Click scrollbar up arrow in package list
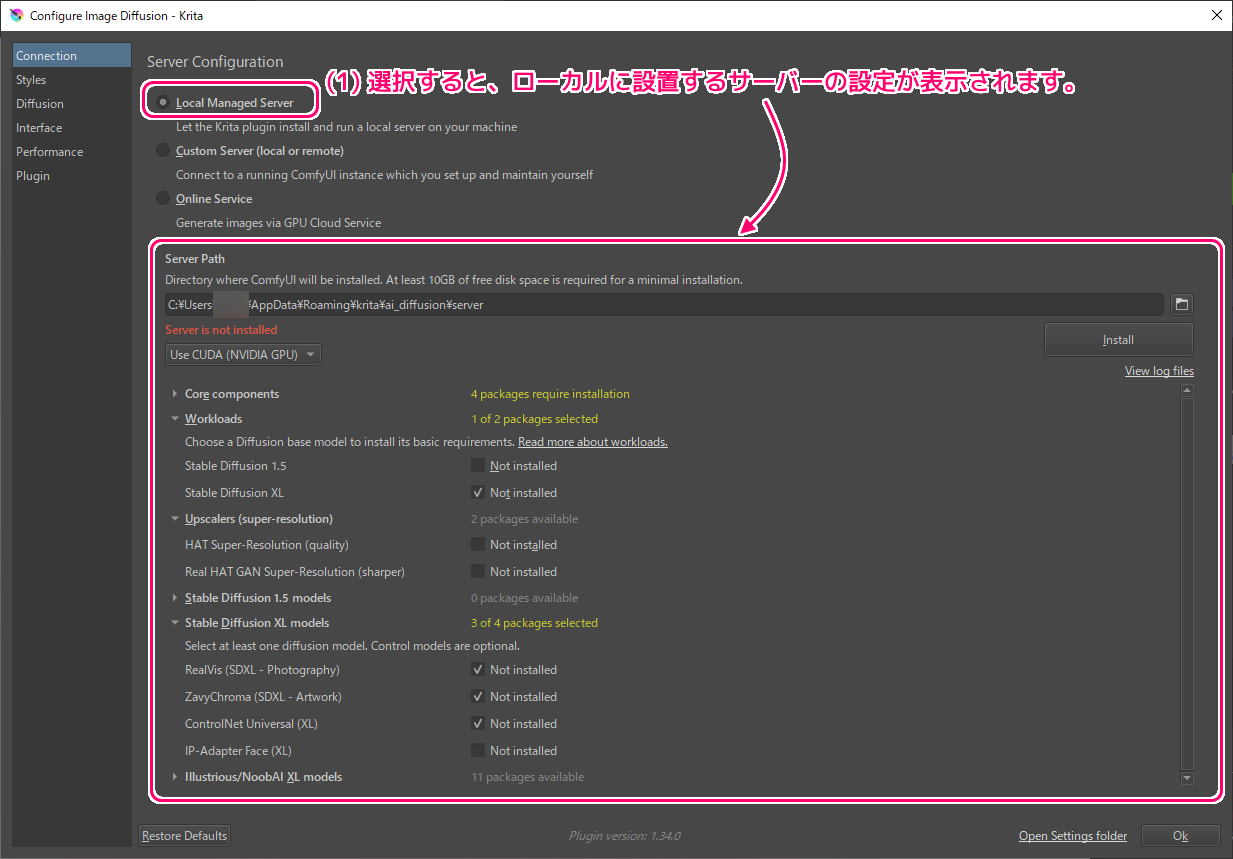The width and height of the screenshot is (1233, 859). pyautogui.click(x=1187, y=392)
